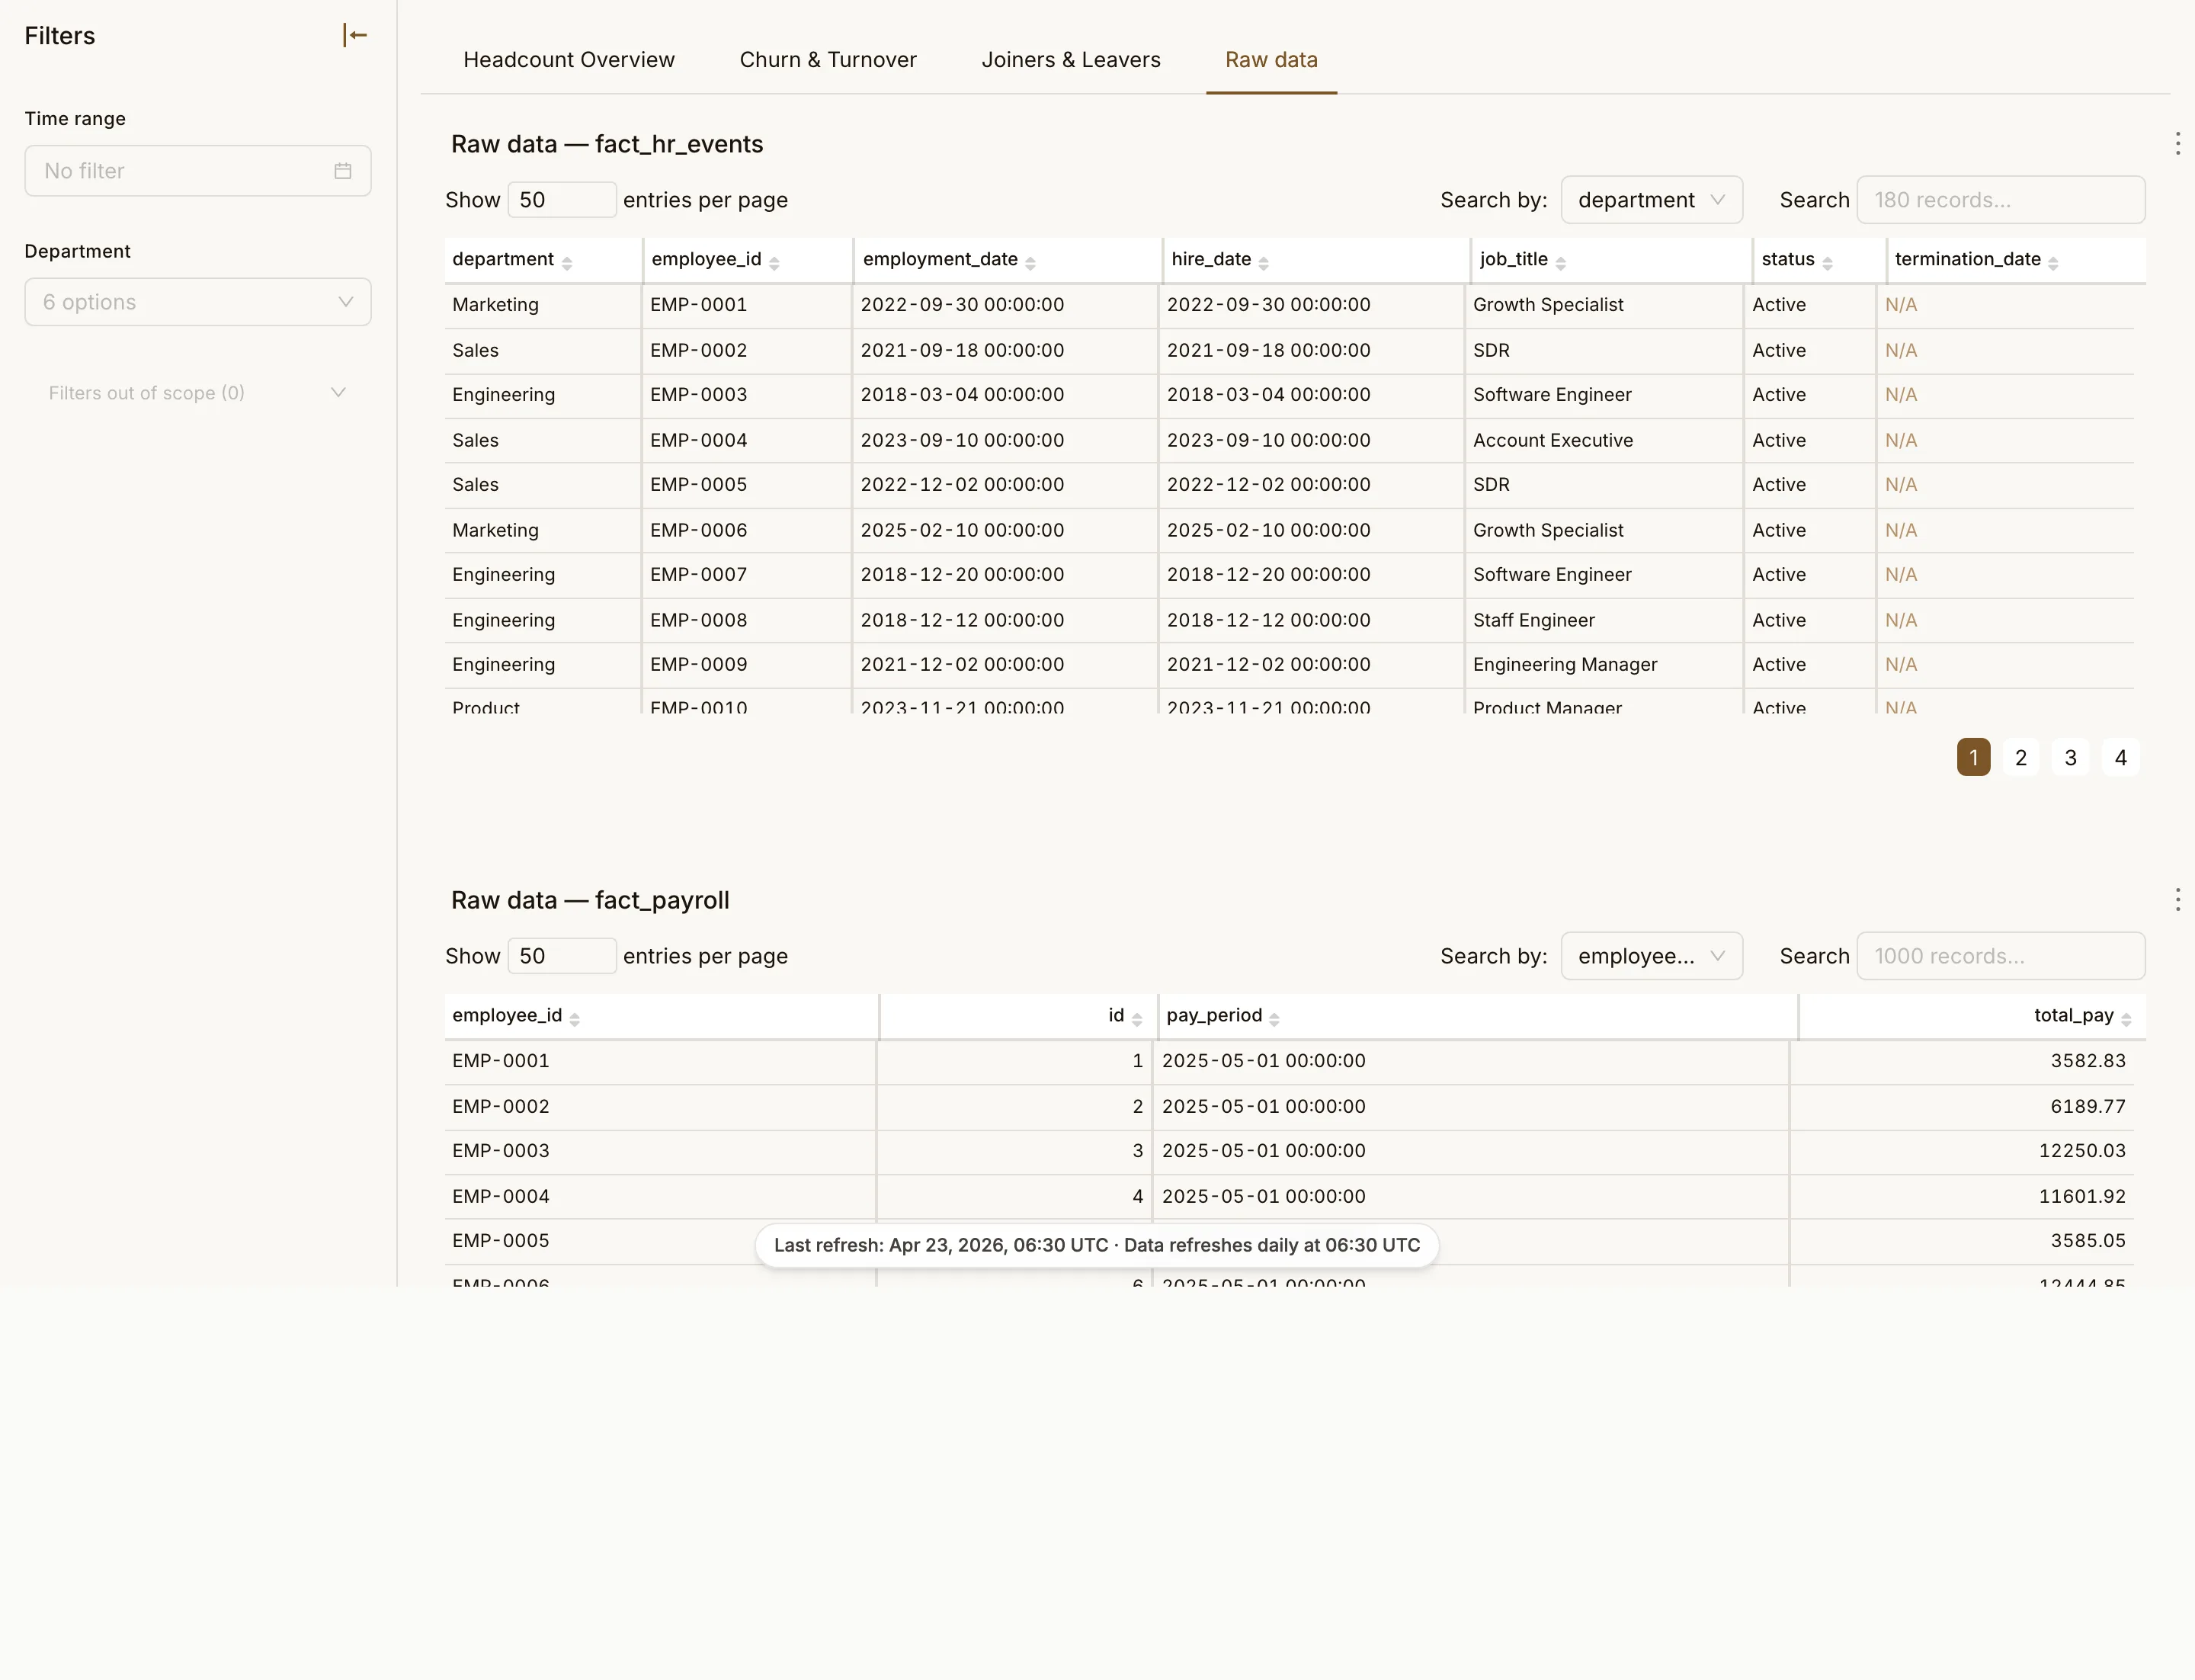
Task: Open the Time range calendar icon
Action: point(342,171)
